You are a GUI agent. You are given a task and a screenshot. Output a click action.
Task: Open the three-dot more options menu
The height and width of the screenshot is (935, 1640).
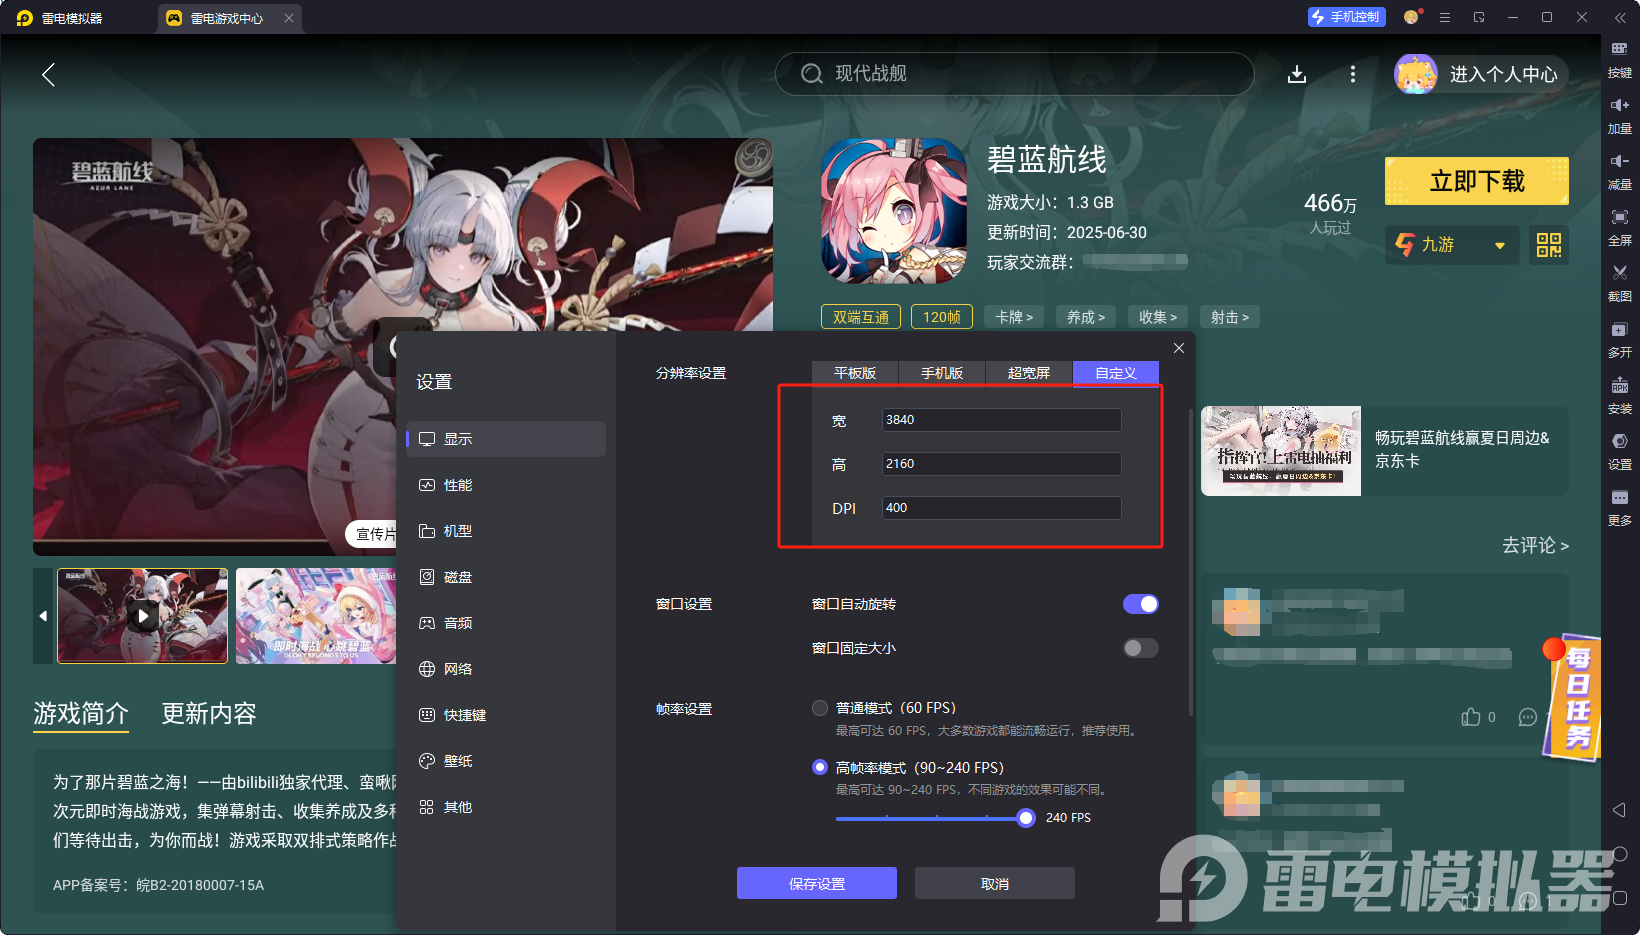(1353, 74)
